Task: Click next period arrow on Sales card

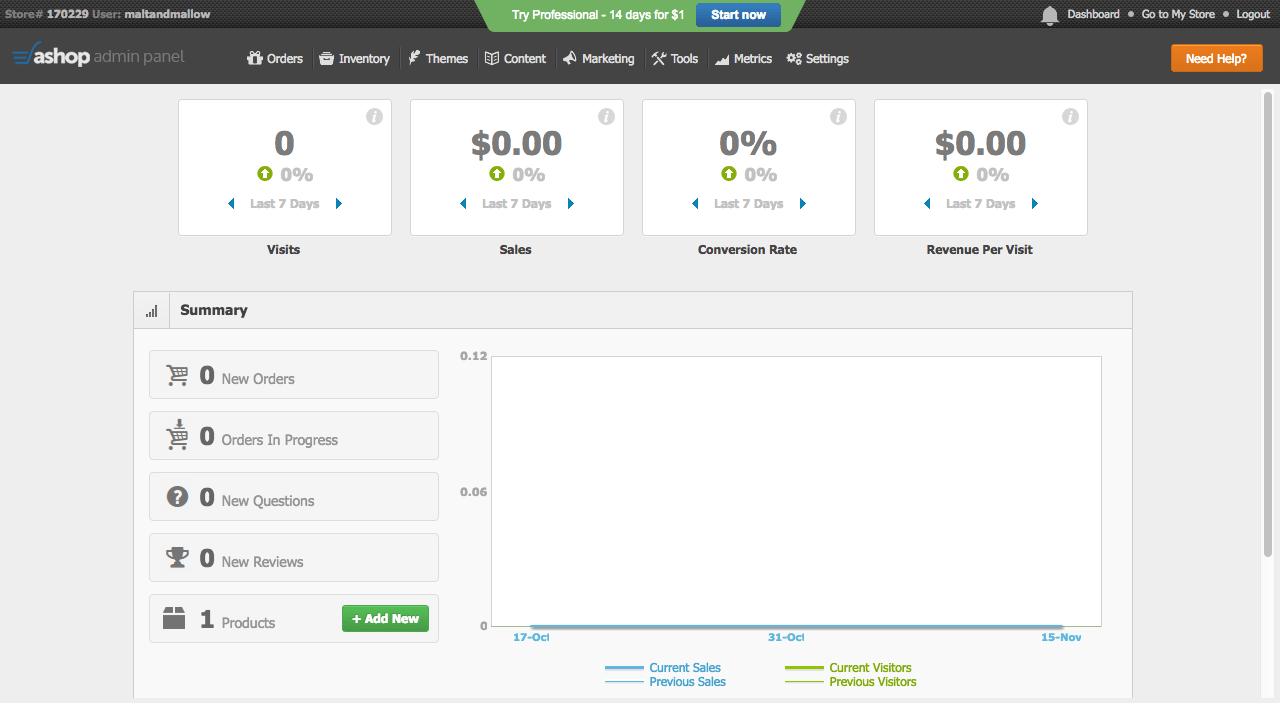Action: tap(570, 204)
